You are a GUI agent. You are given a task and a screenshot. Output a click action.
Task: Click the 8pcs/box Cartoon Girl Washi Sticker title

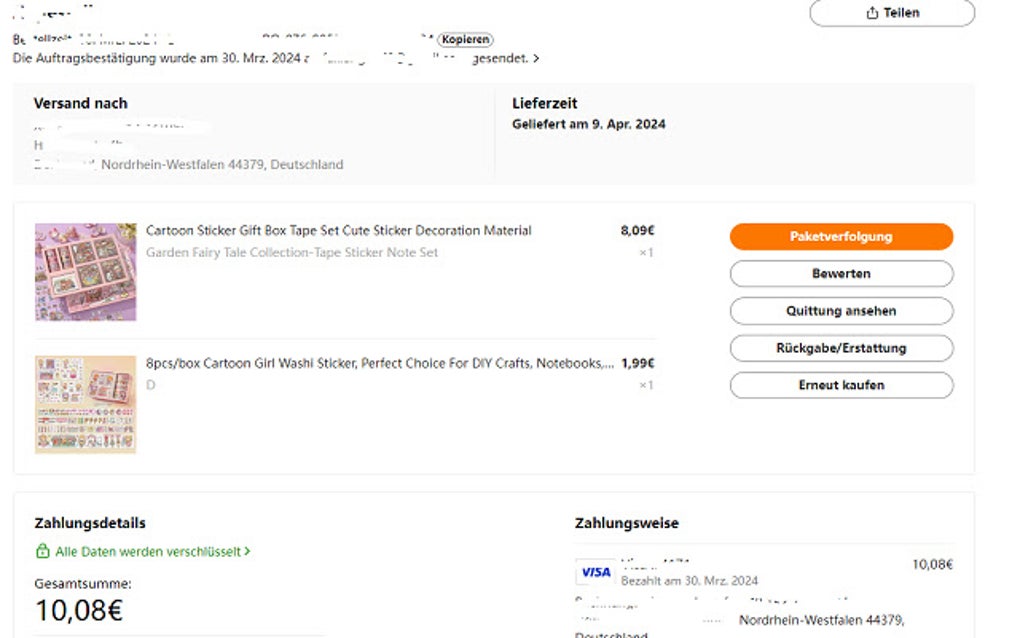point(380,364)
